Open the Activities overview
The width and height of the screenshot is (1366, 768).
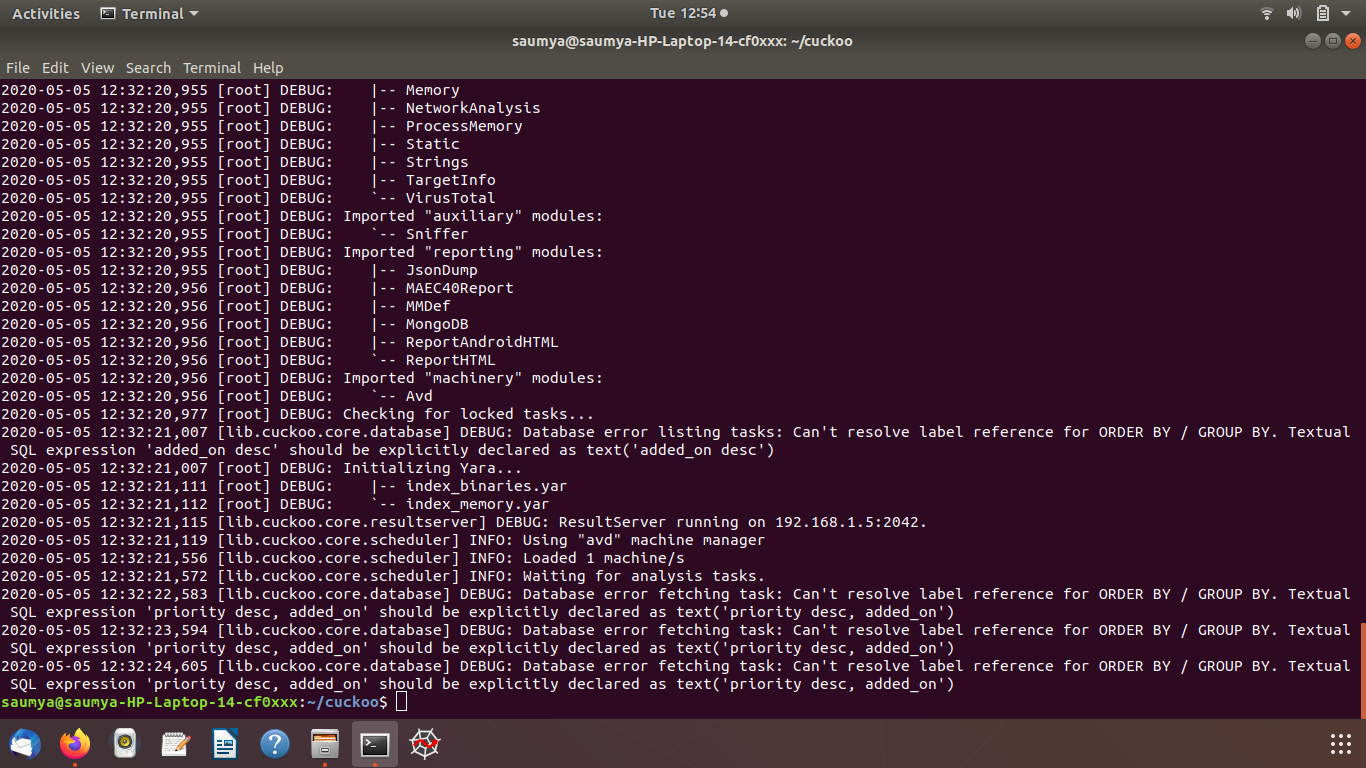point(46,13)
